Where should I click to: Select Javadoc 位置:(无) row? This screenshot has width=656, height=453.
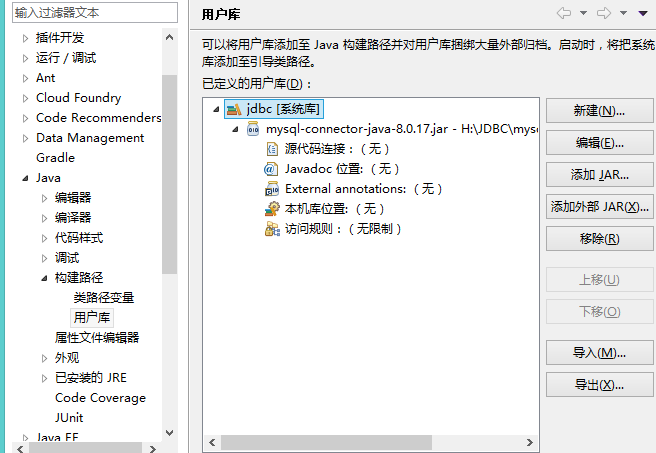(x=342, y=169)
